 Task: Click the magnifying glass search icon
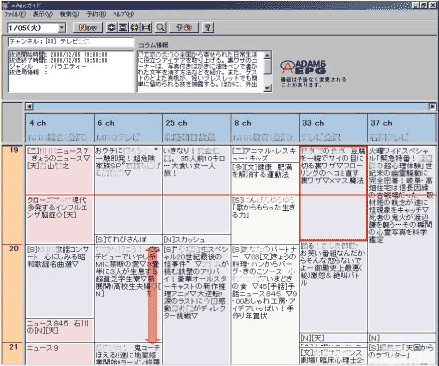pos(160,27)
